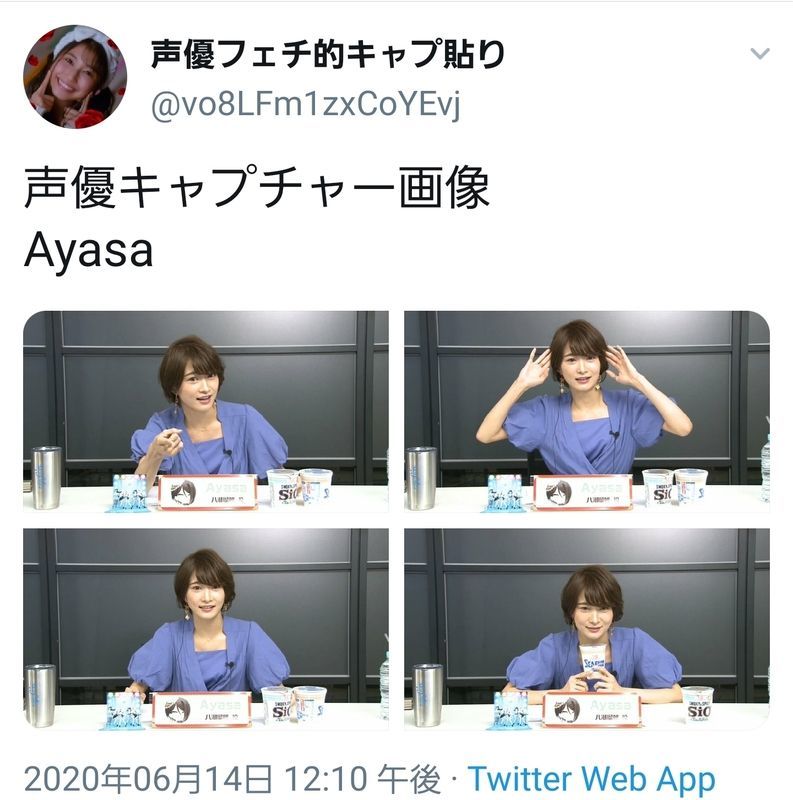Open the tweet author's profile avatar
793x800 pixels.
[75, 77]
